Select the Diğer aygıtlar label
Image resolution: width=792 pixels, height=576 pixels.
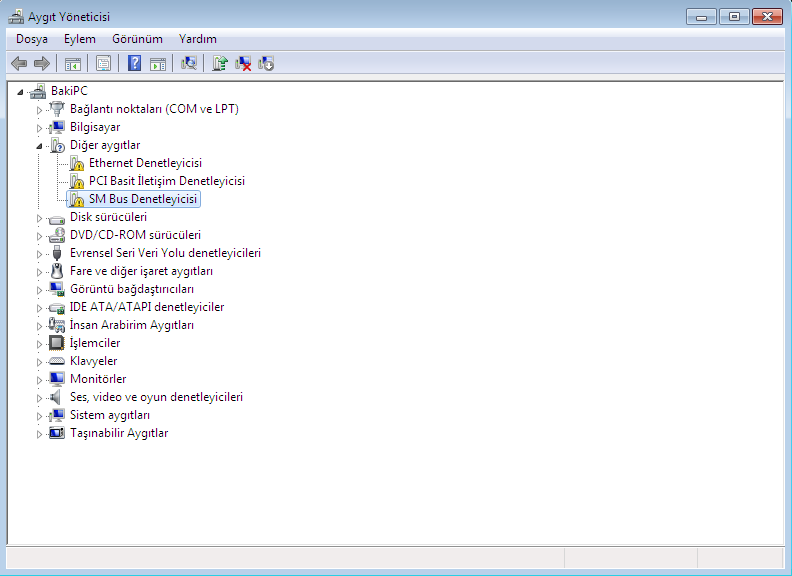pos(105,145)
